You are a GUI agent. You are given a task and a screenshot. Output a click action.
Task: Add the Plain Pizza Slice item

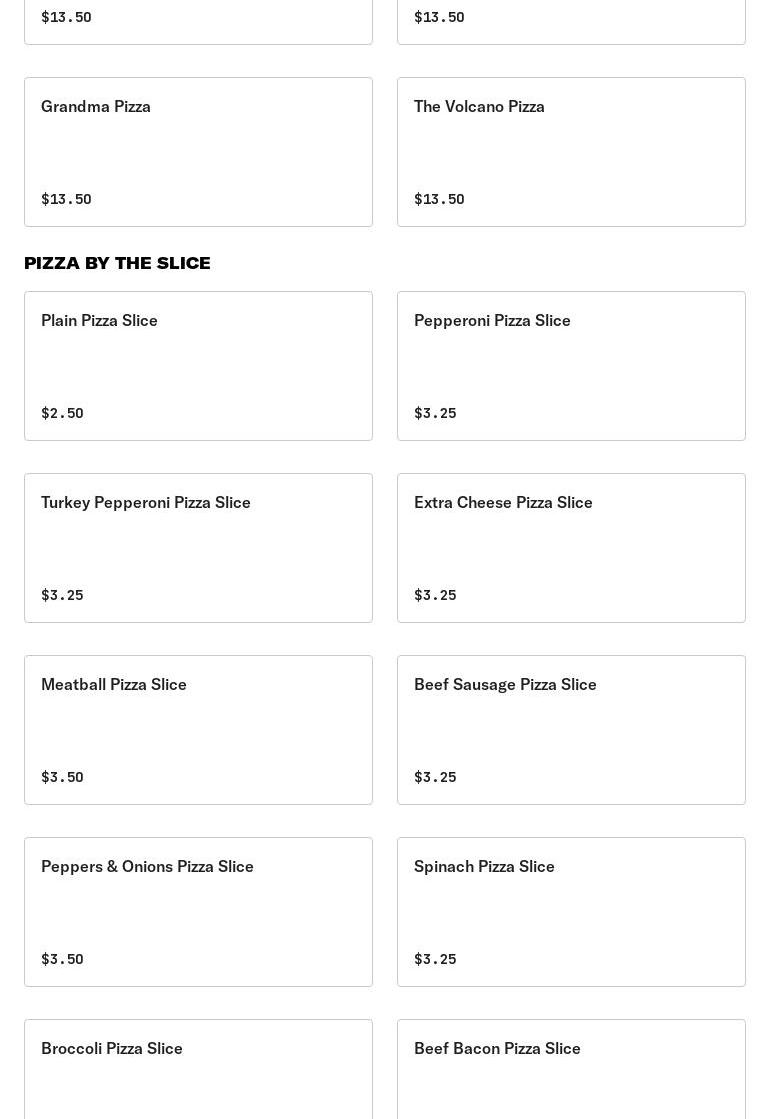[x=198, y=365]
